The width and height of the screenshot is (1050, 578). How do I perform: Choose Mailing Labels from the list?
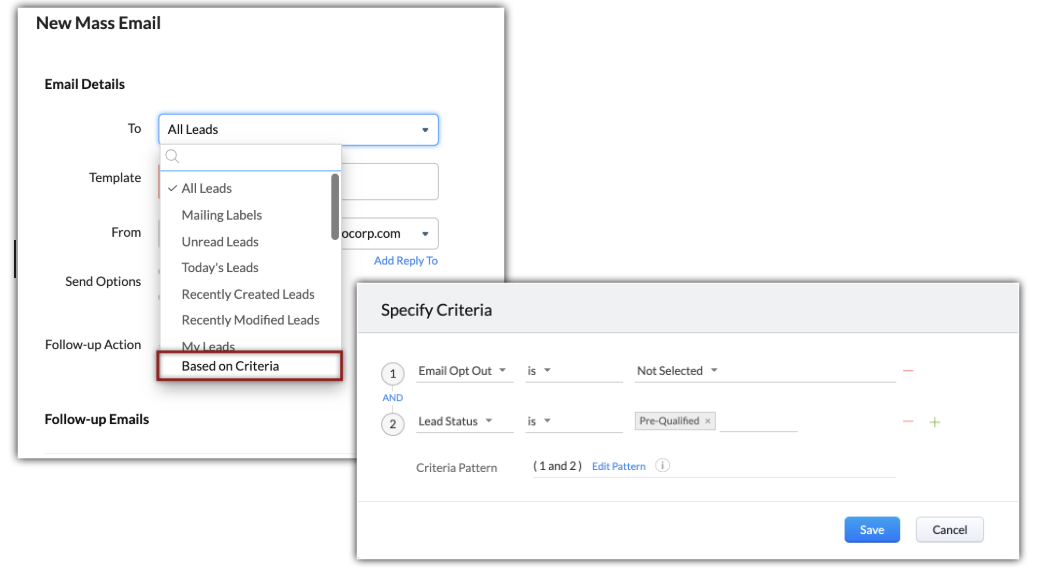coord(222,215)
